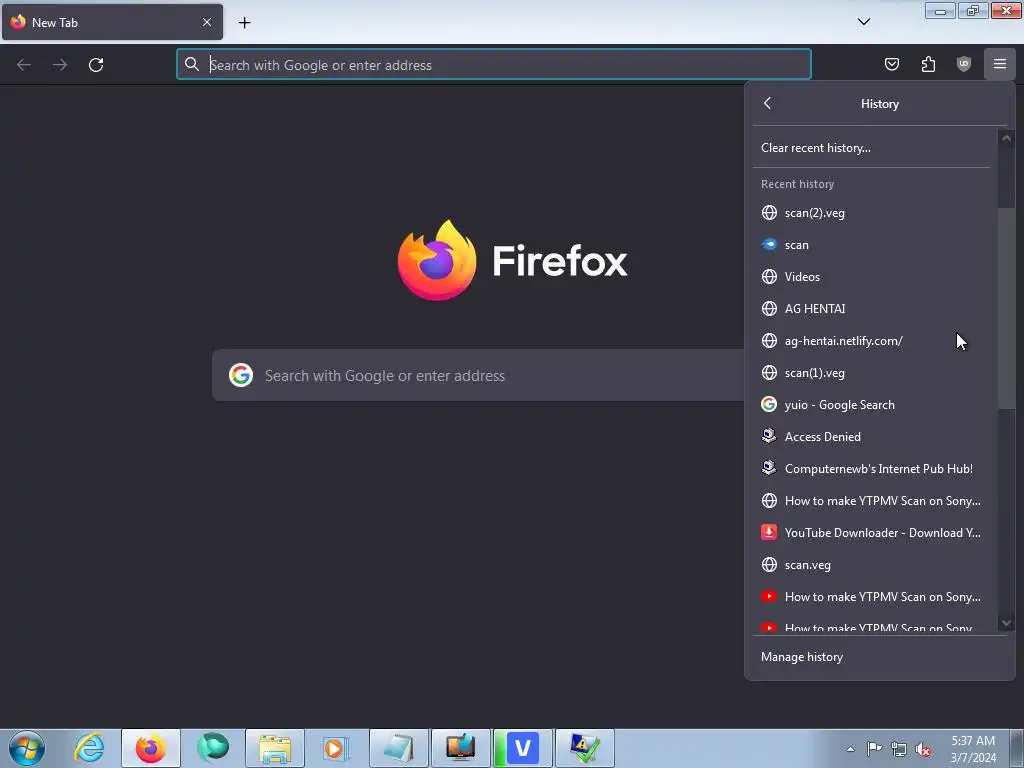Click the globe icon beside Videos entry
The height and width of the screenshot is (768, 1024).
click(x=769, y=277)
